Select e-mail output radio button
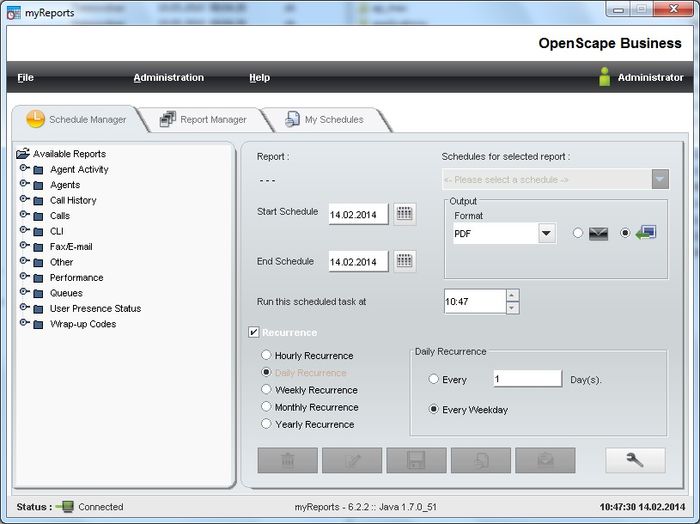700x524 pixels. [x=578, y=233]
